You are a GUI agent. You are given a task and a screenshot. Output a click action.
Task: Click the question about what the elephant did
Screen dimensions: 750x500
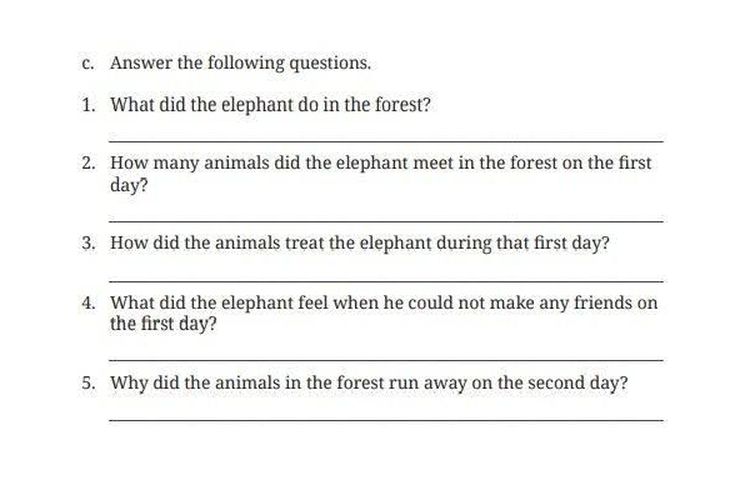[x=270, y=104]
